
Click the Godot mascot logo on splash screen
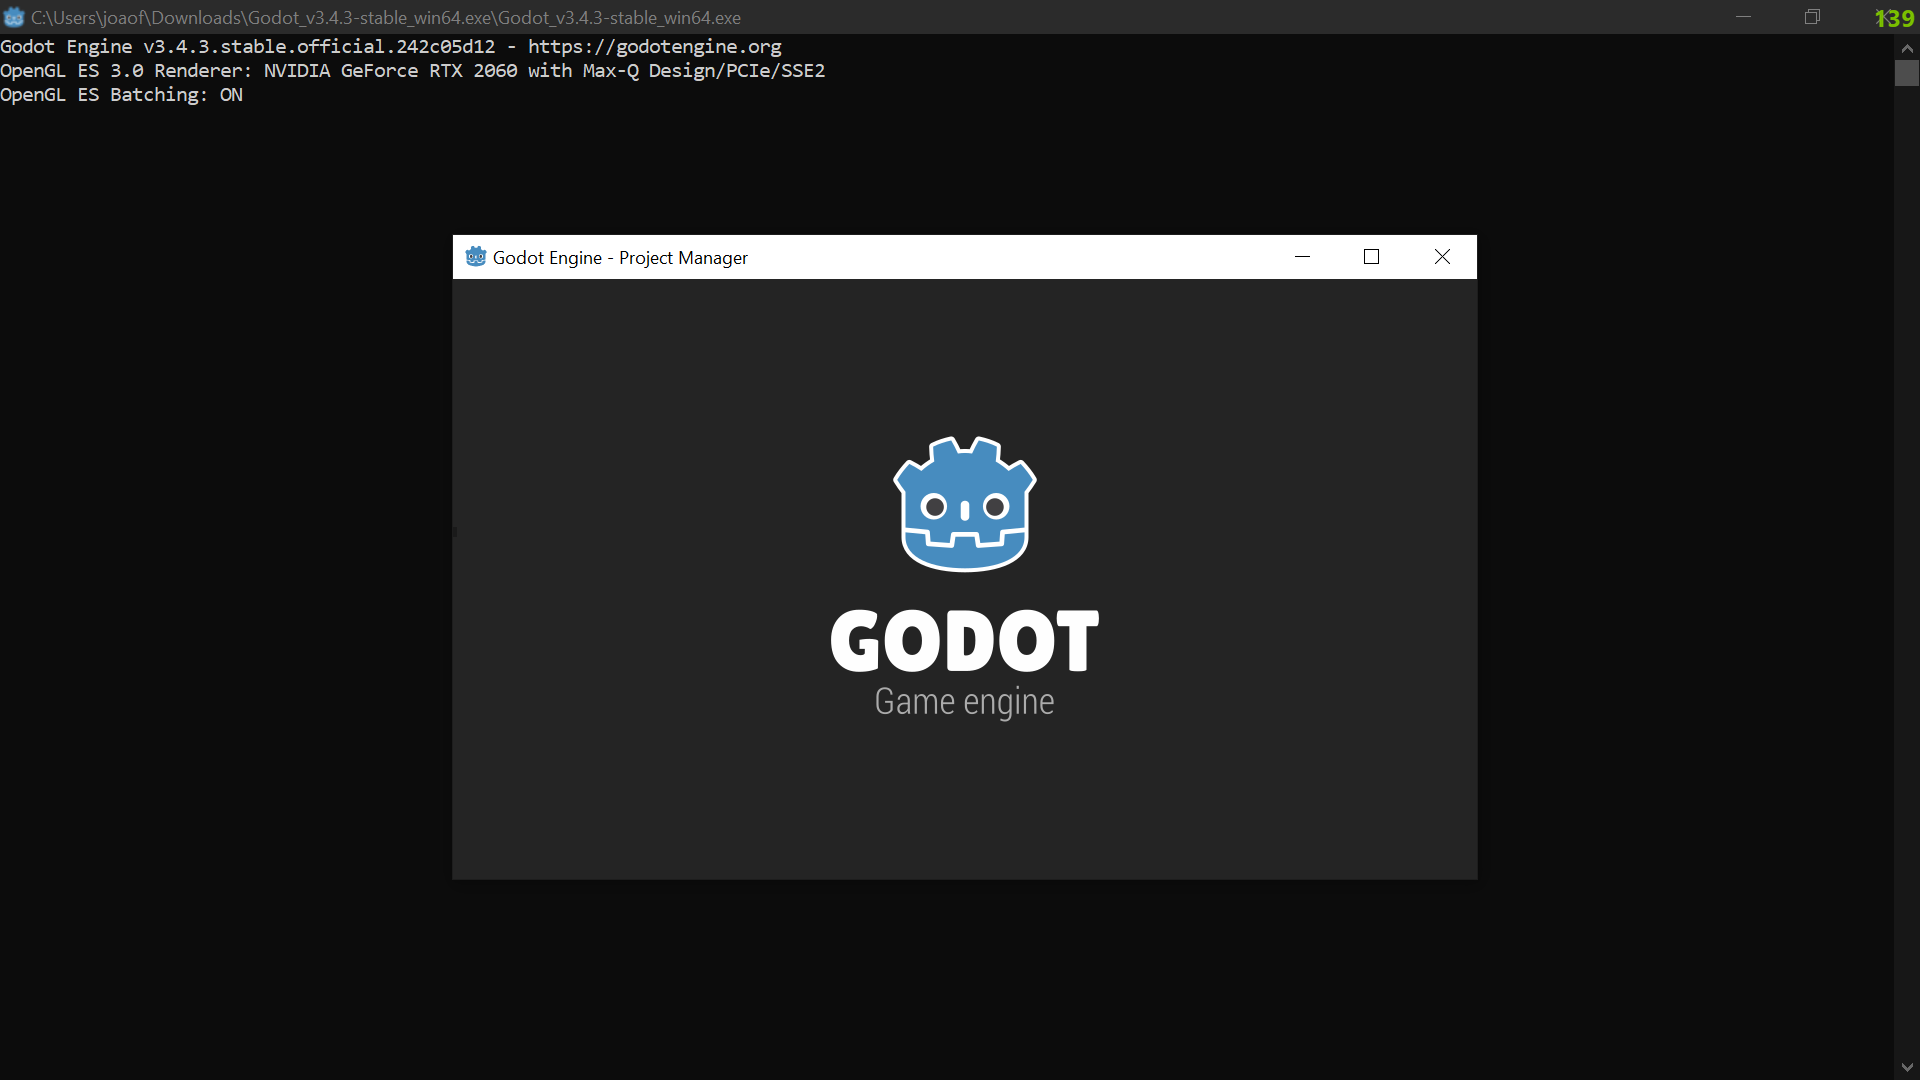click(x=964, y=503)
